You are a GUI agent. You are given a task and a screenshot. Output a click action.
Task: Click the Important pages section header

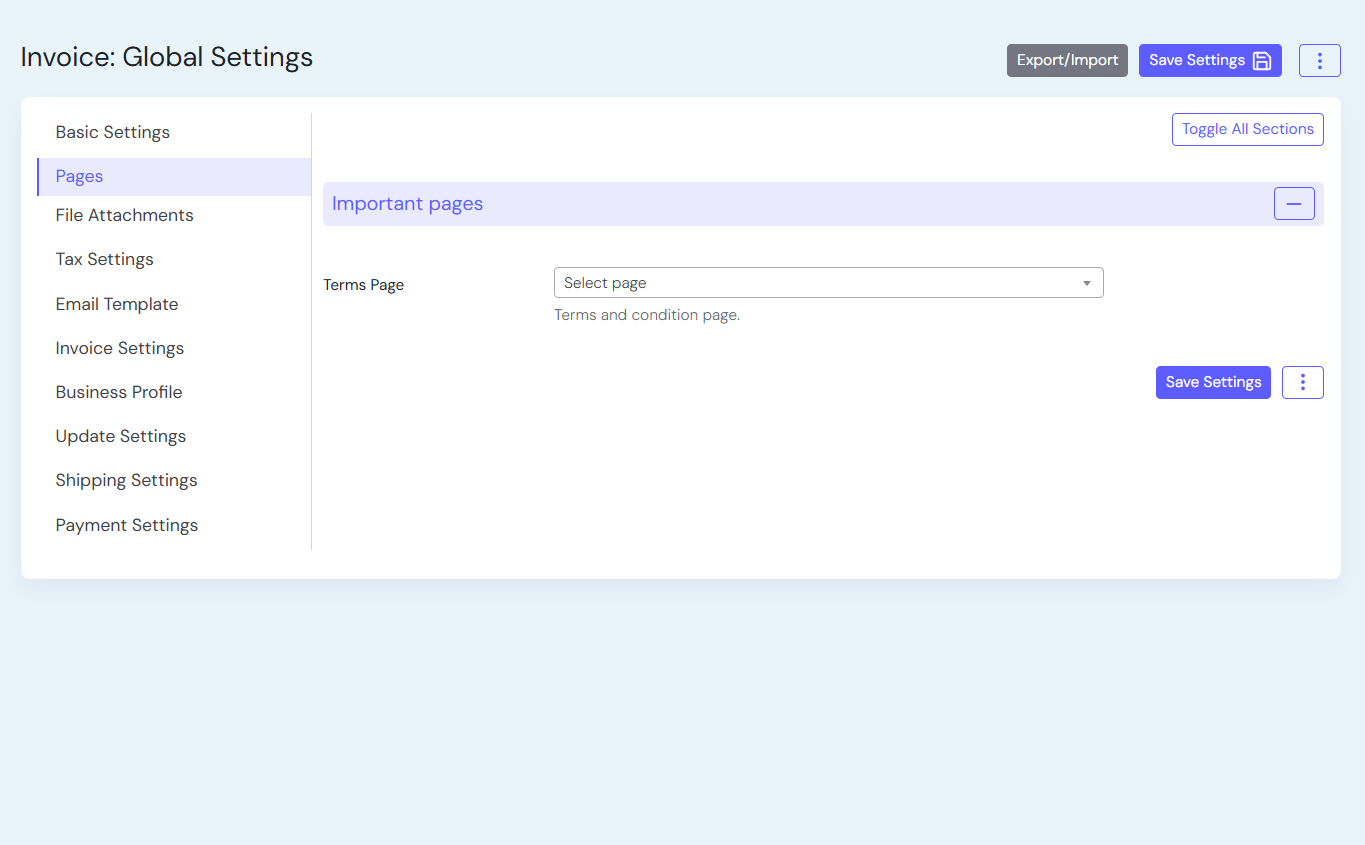pyautogui.click(x=408, y=204)
